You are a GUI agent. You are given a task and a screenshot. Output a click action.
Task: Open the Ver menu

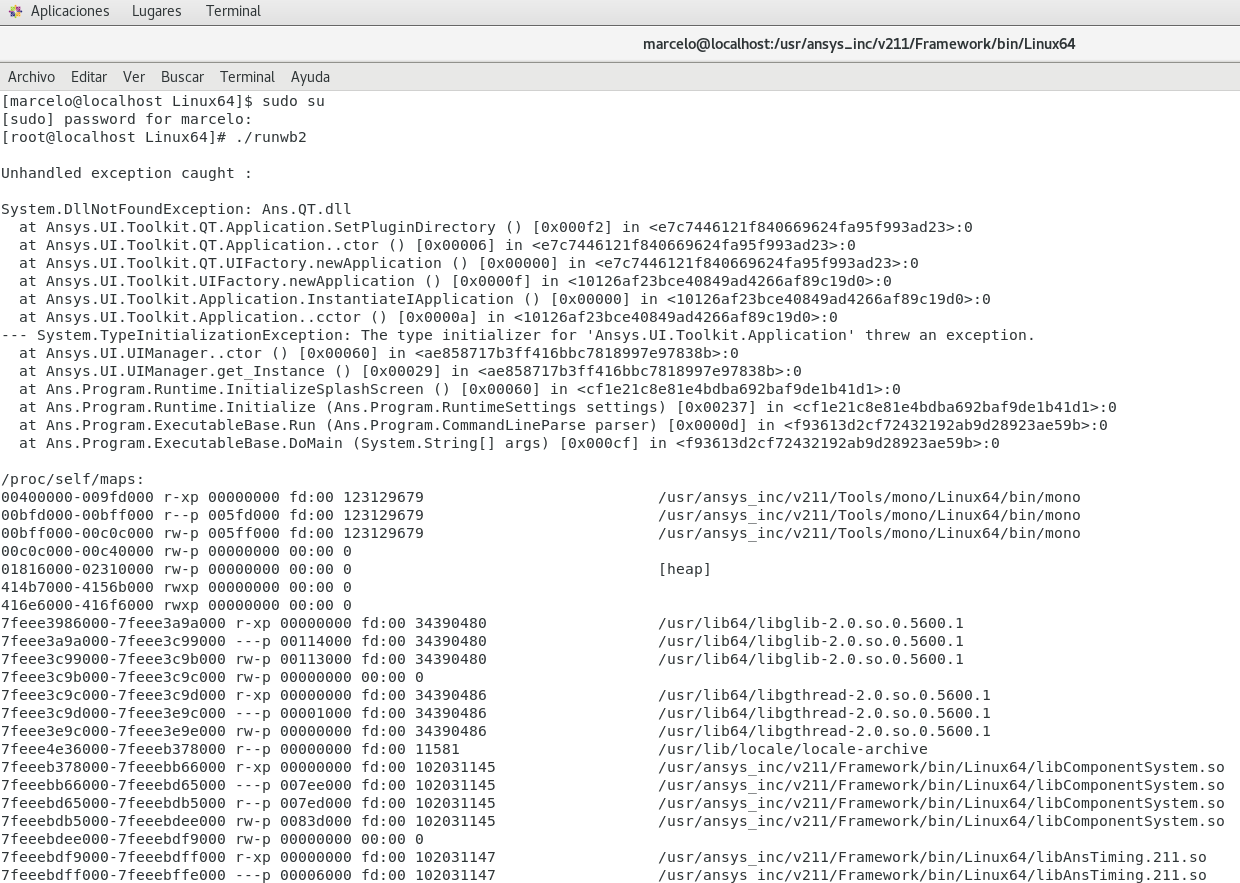(x=134, y=77)
